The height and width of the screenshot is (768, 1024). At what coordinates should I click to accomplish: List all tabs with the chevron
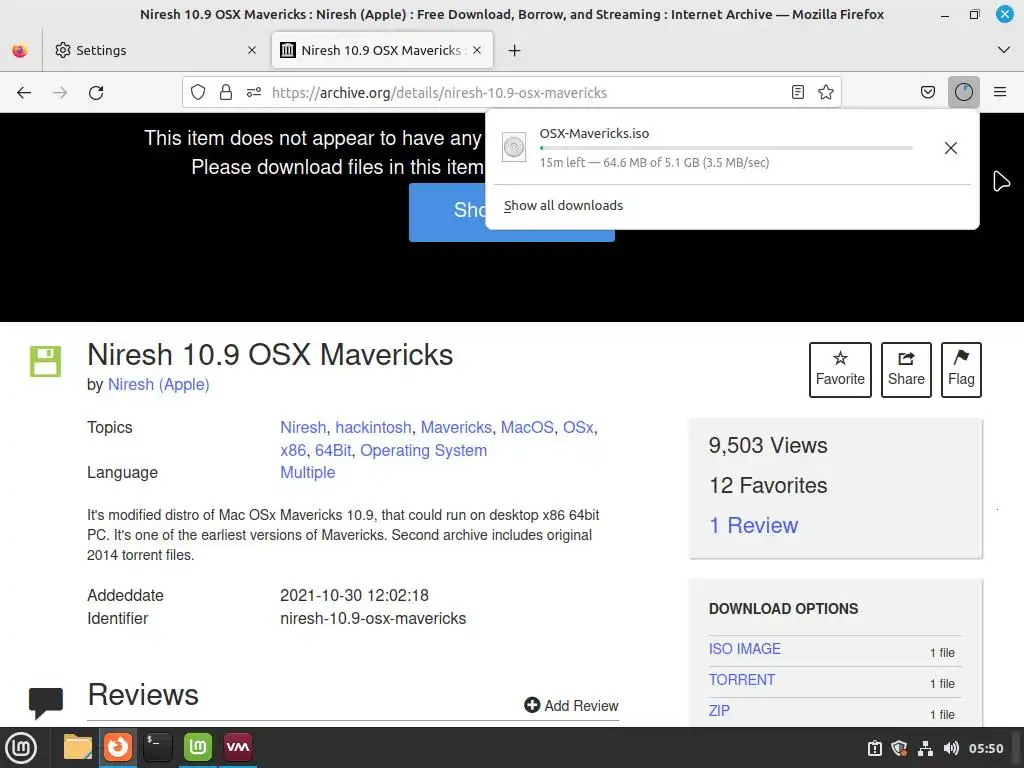tap(1004, 50)
